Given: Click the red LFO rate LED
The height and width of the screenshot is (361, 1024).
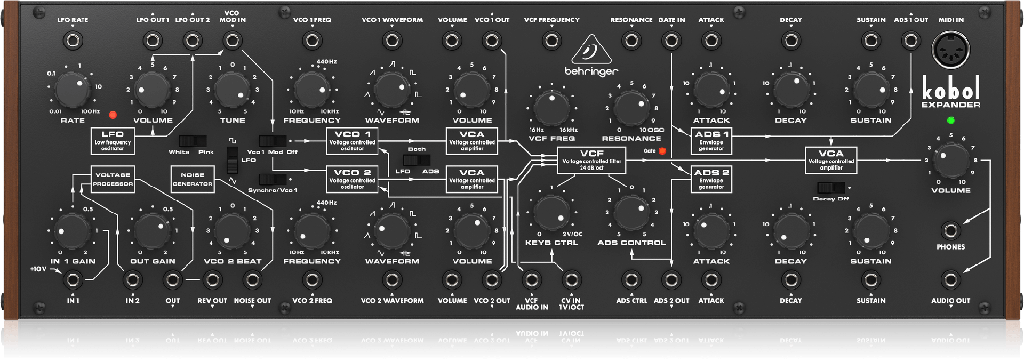Looking at the screenshot, I should (113, 114).
